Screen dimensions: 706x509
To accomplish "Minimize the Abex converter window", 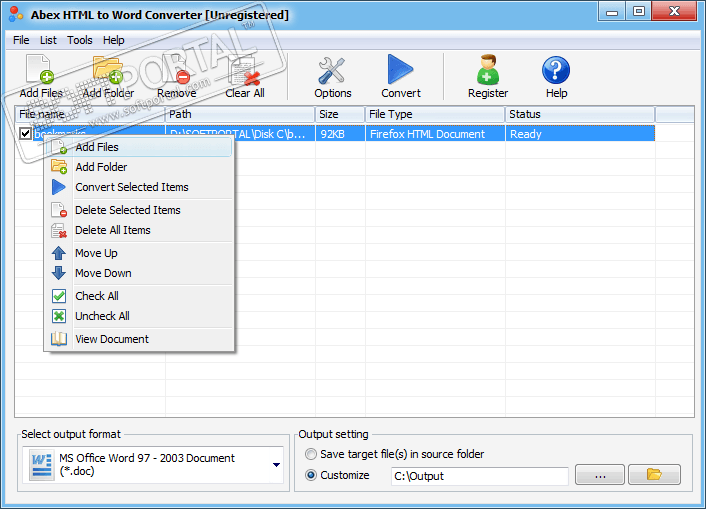I will point(612,12).
